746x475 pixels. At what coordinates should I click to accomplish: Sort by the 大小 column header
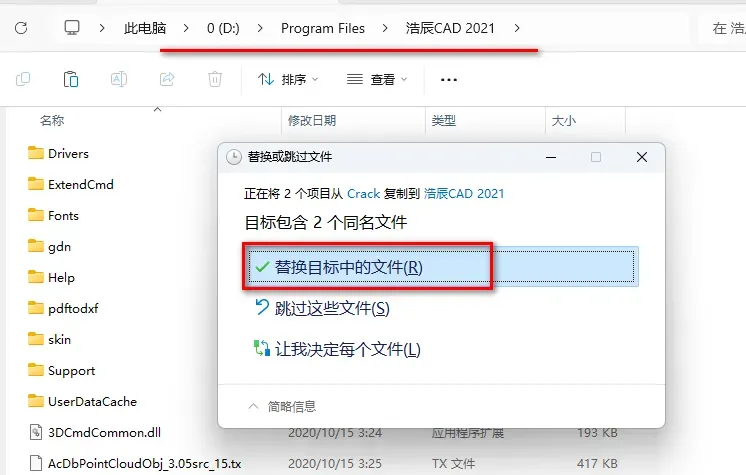pyautogui.click(x=564, y=120)
